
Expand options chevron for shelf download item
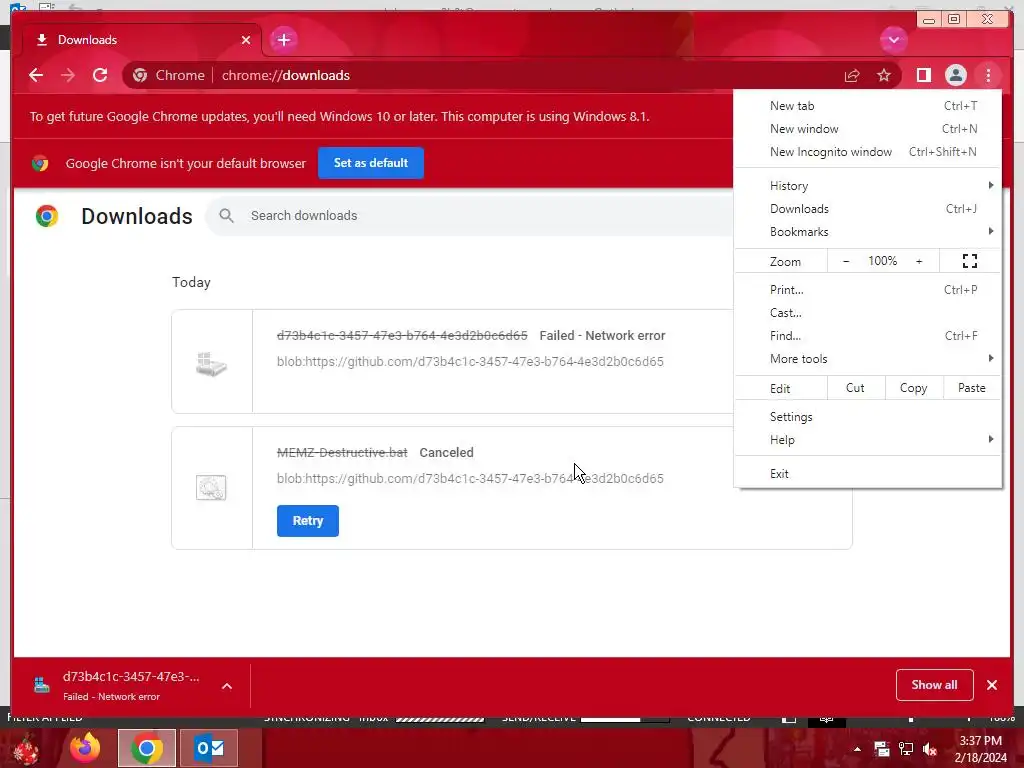tap(227, 686)
